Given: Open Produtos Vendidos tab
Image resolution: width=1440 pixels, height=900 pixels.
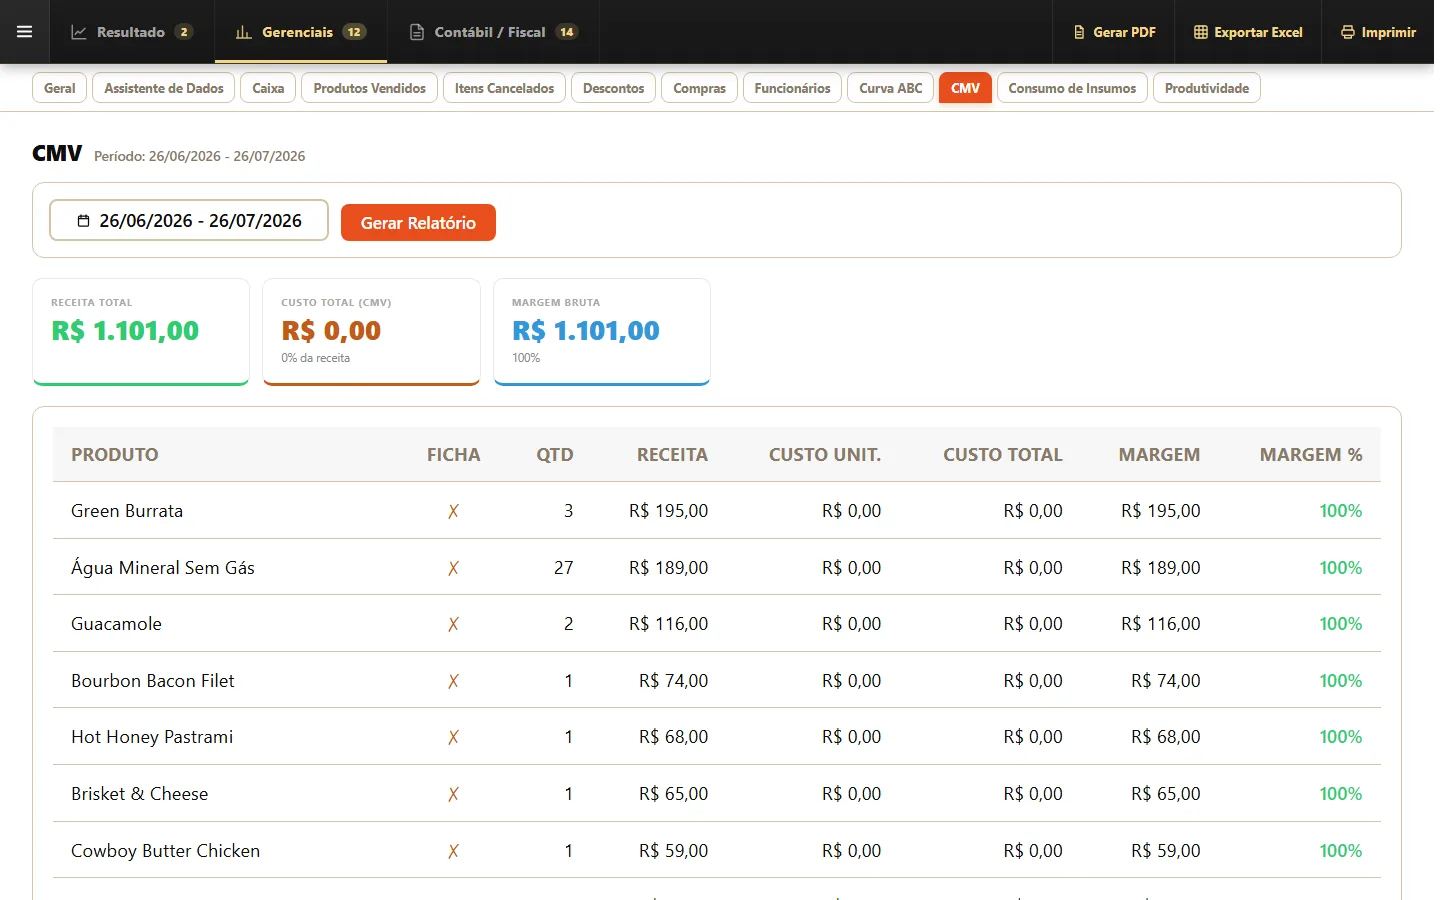Looking at the screenshot, I should coord(369,88).
